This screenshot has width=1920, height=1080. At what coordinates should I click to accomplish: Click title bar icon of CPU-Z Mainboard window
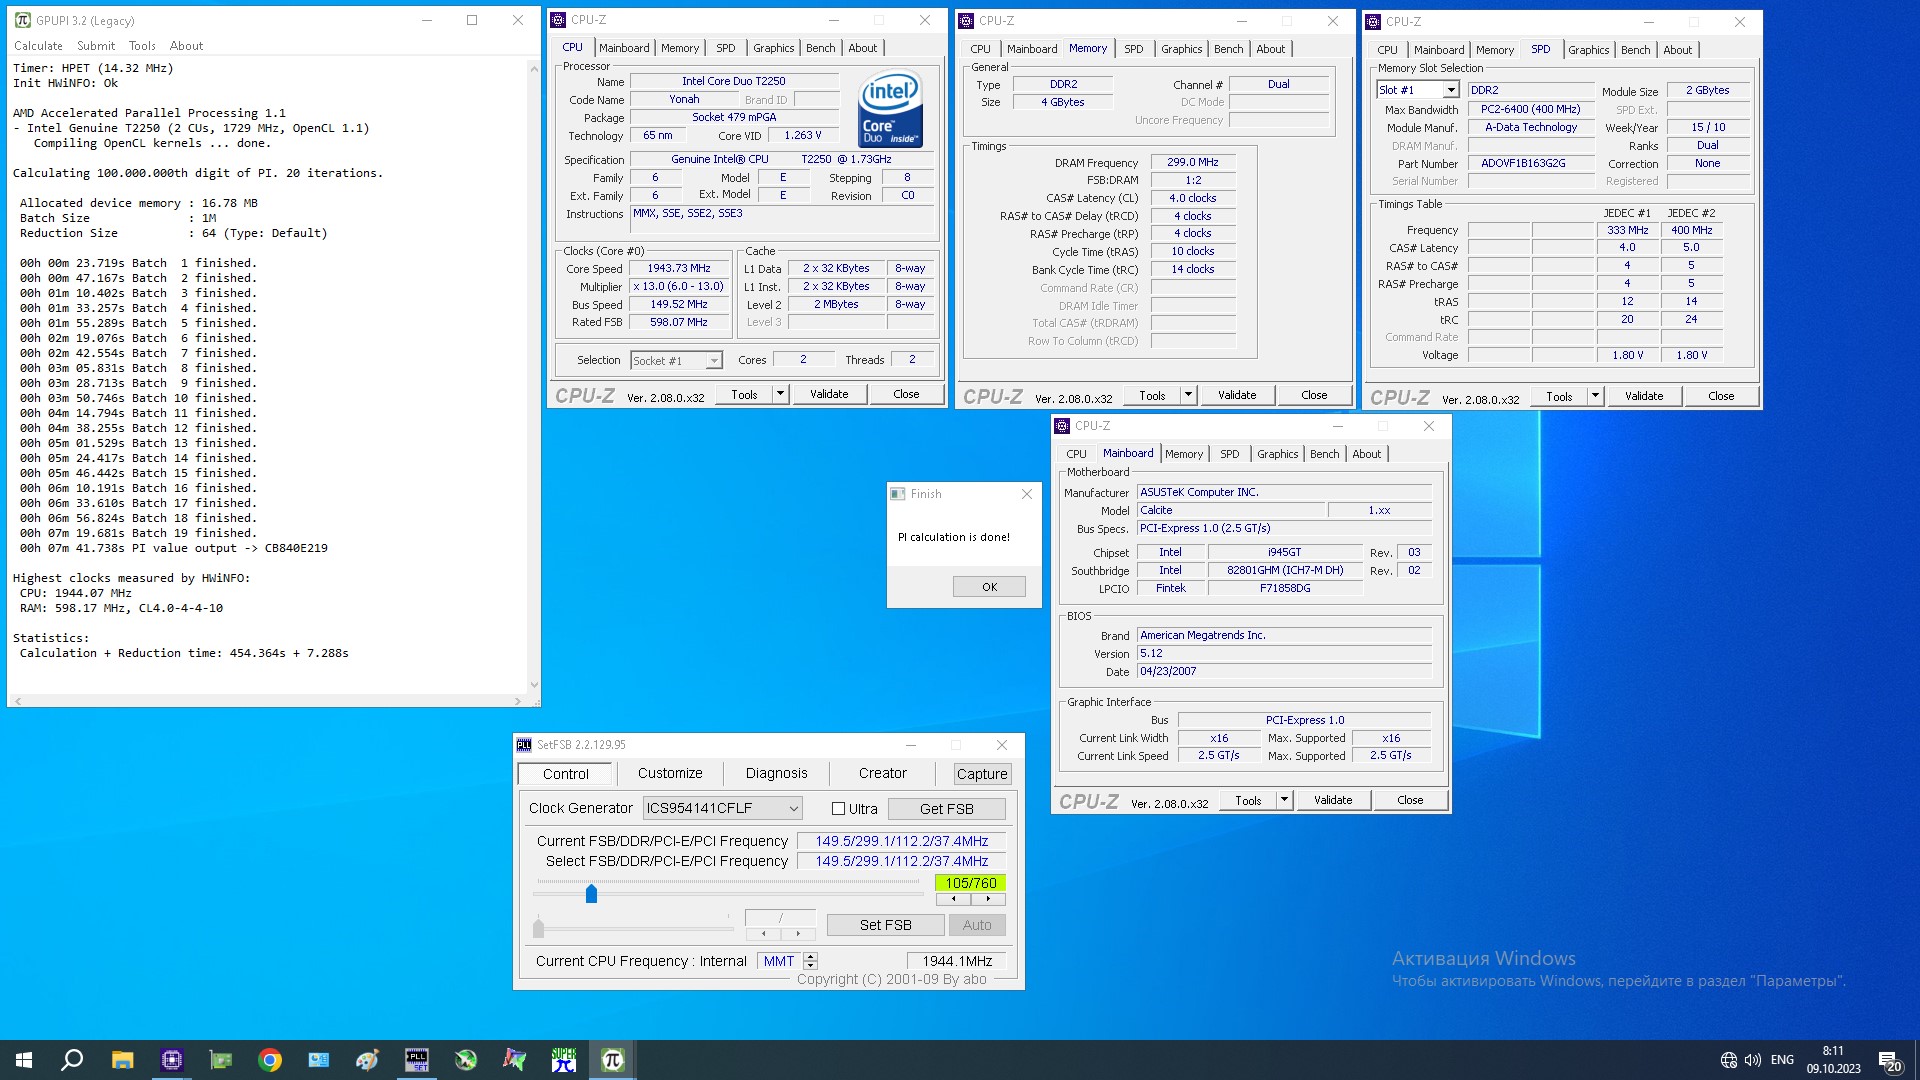(1062, 426)
